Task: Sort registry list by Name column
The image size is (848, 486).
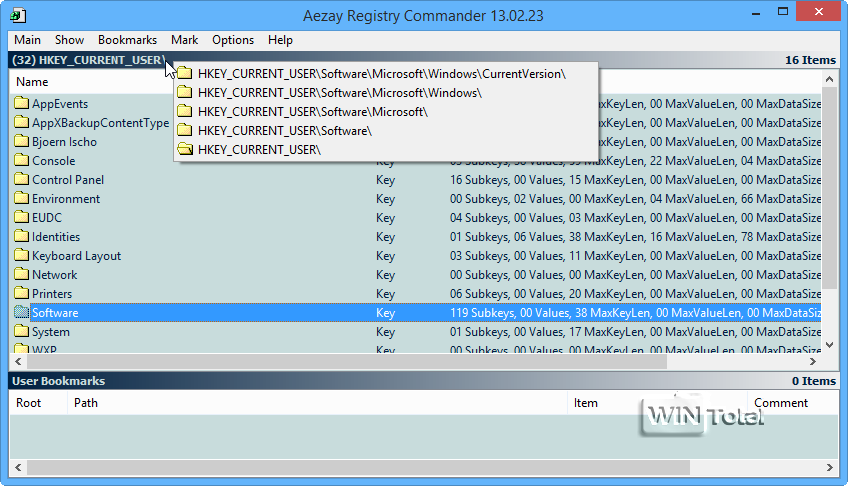Action: 32,82
